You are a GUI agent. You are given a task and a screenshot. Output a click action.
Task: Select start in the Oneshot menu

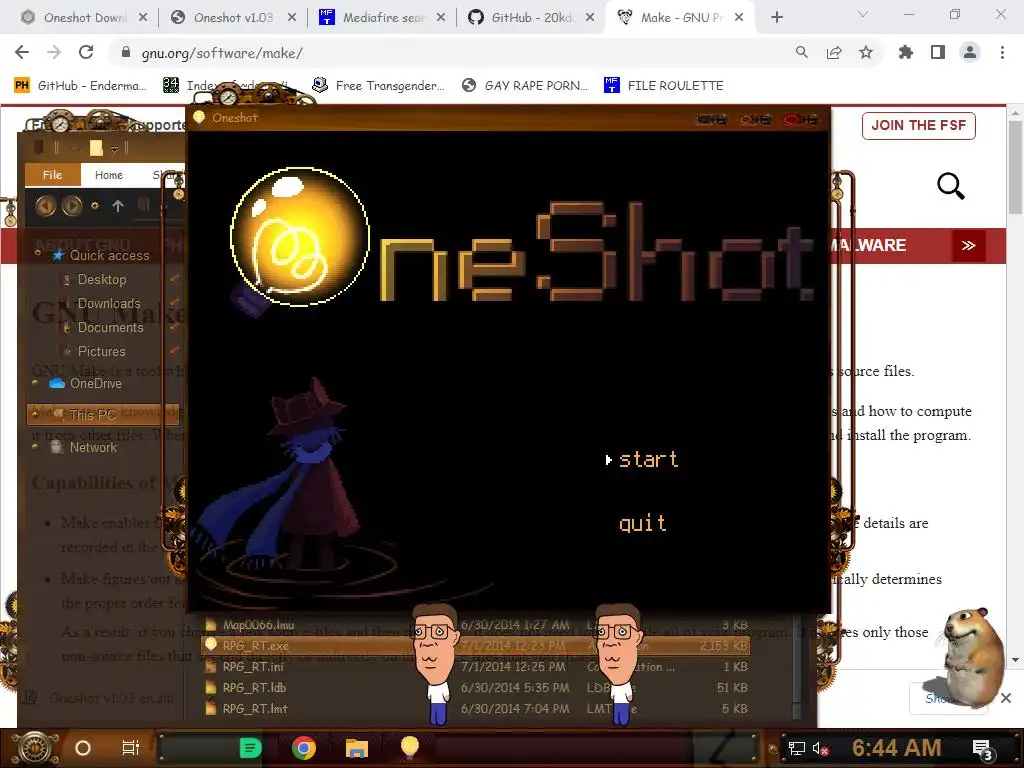(648, 460)
